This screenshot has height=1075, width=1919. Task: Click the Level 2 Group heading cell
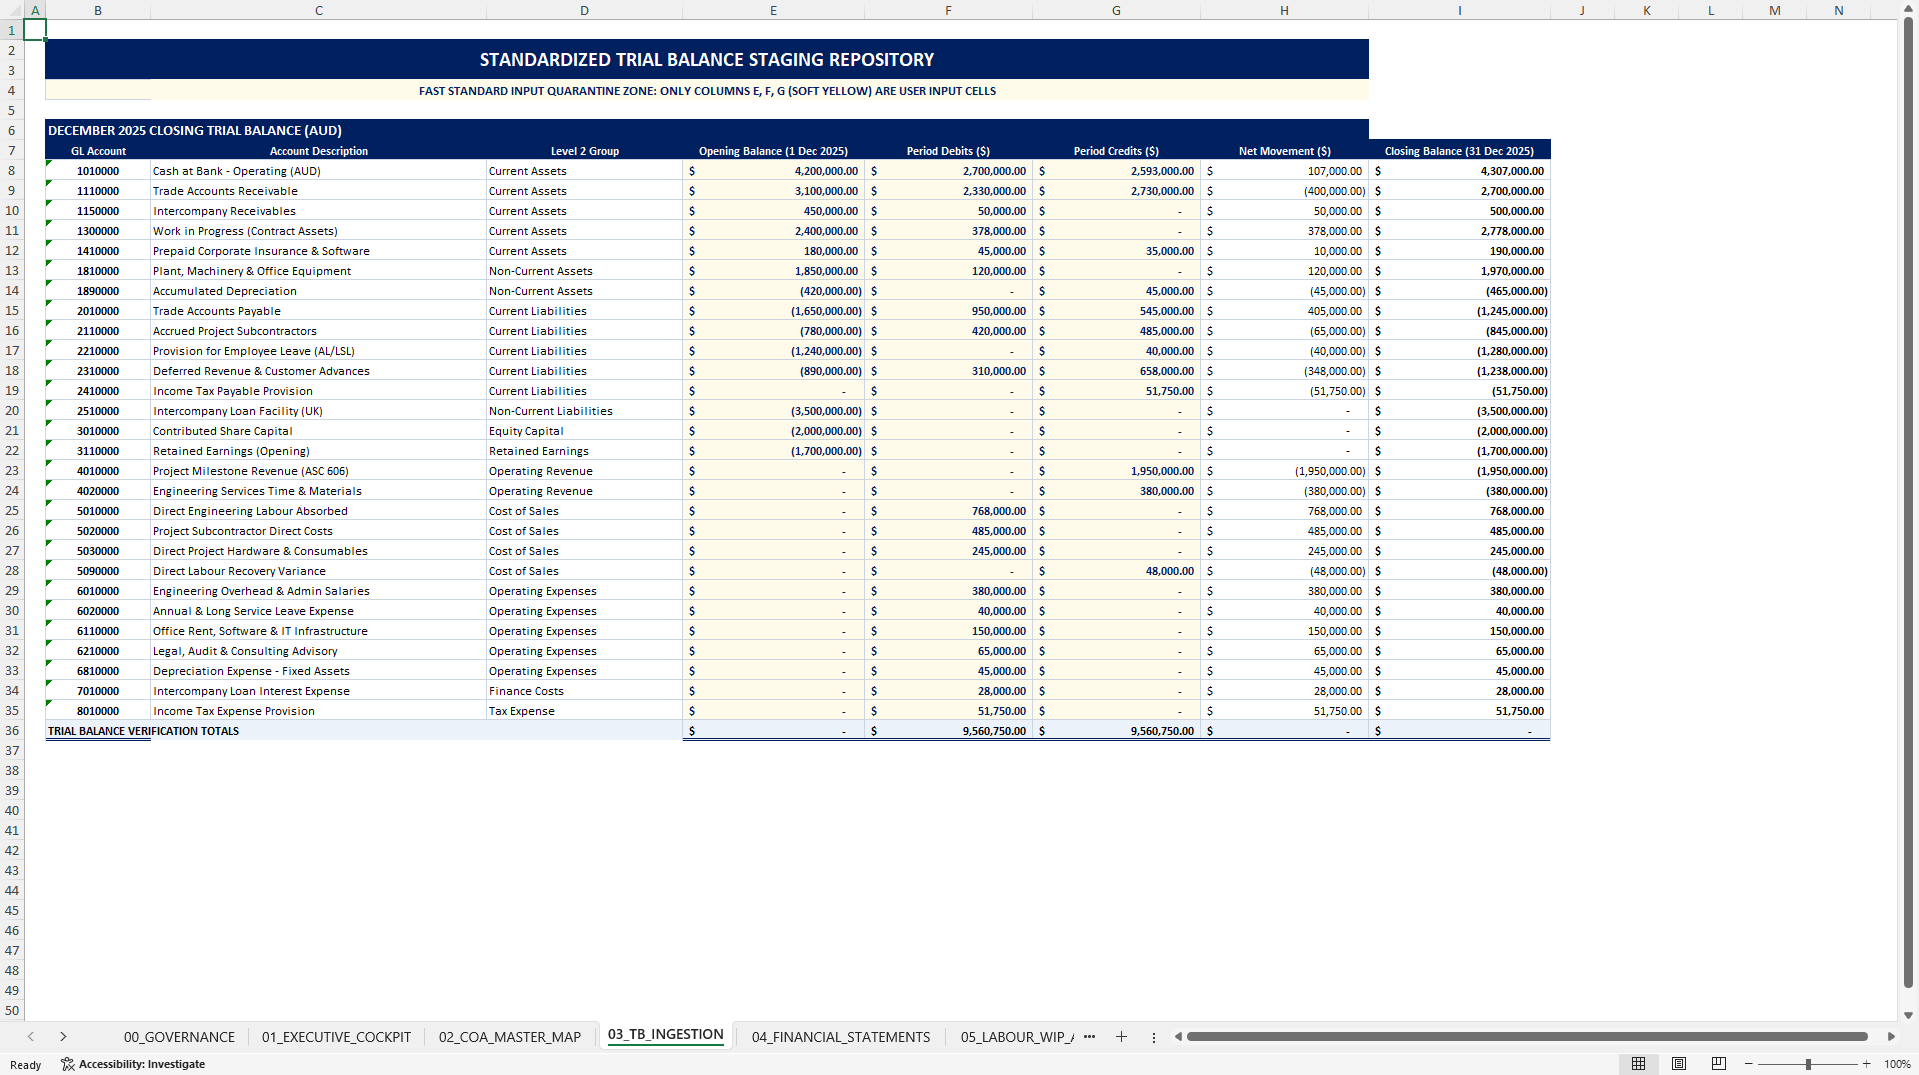coord(584,151)
